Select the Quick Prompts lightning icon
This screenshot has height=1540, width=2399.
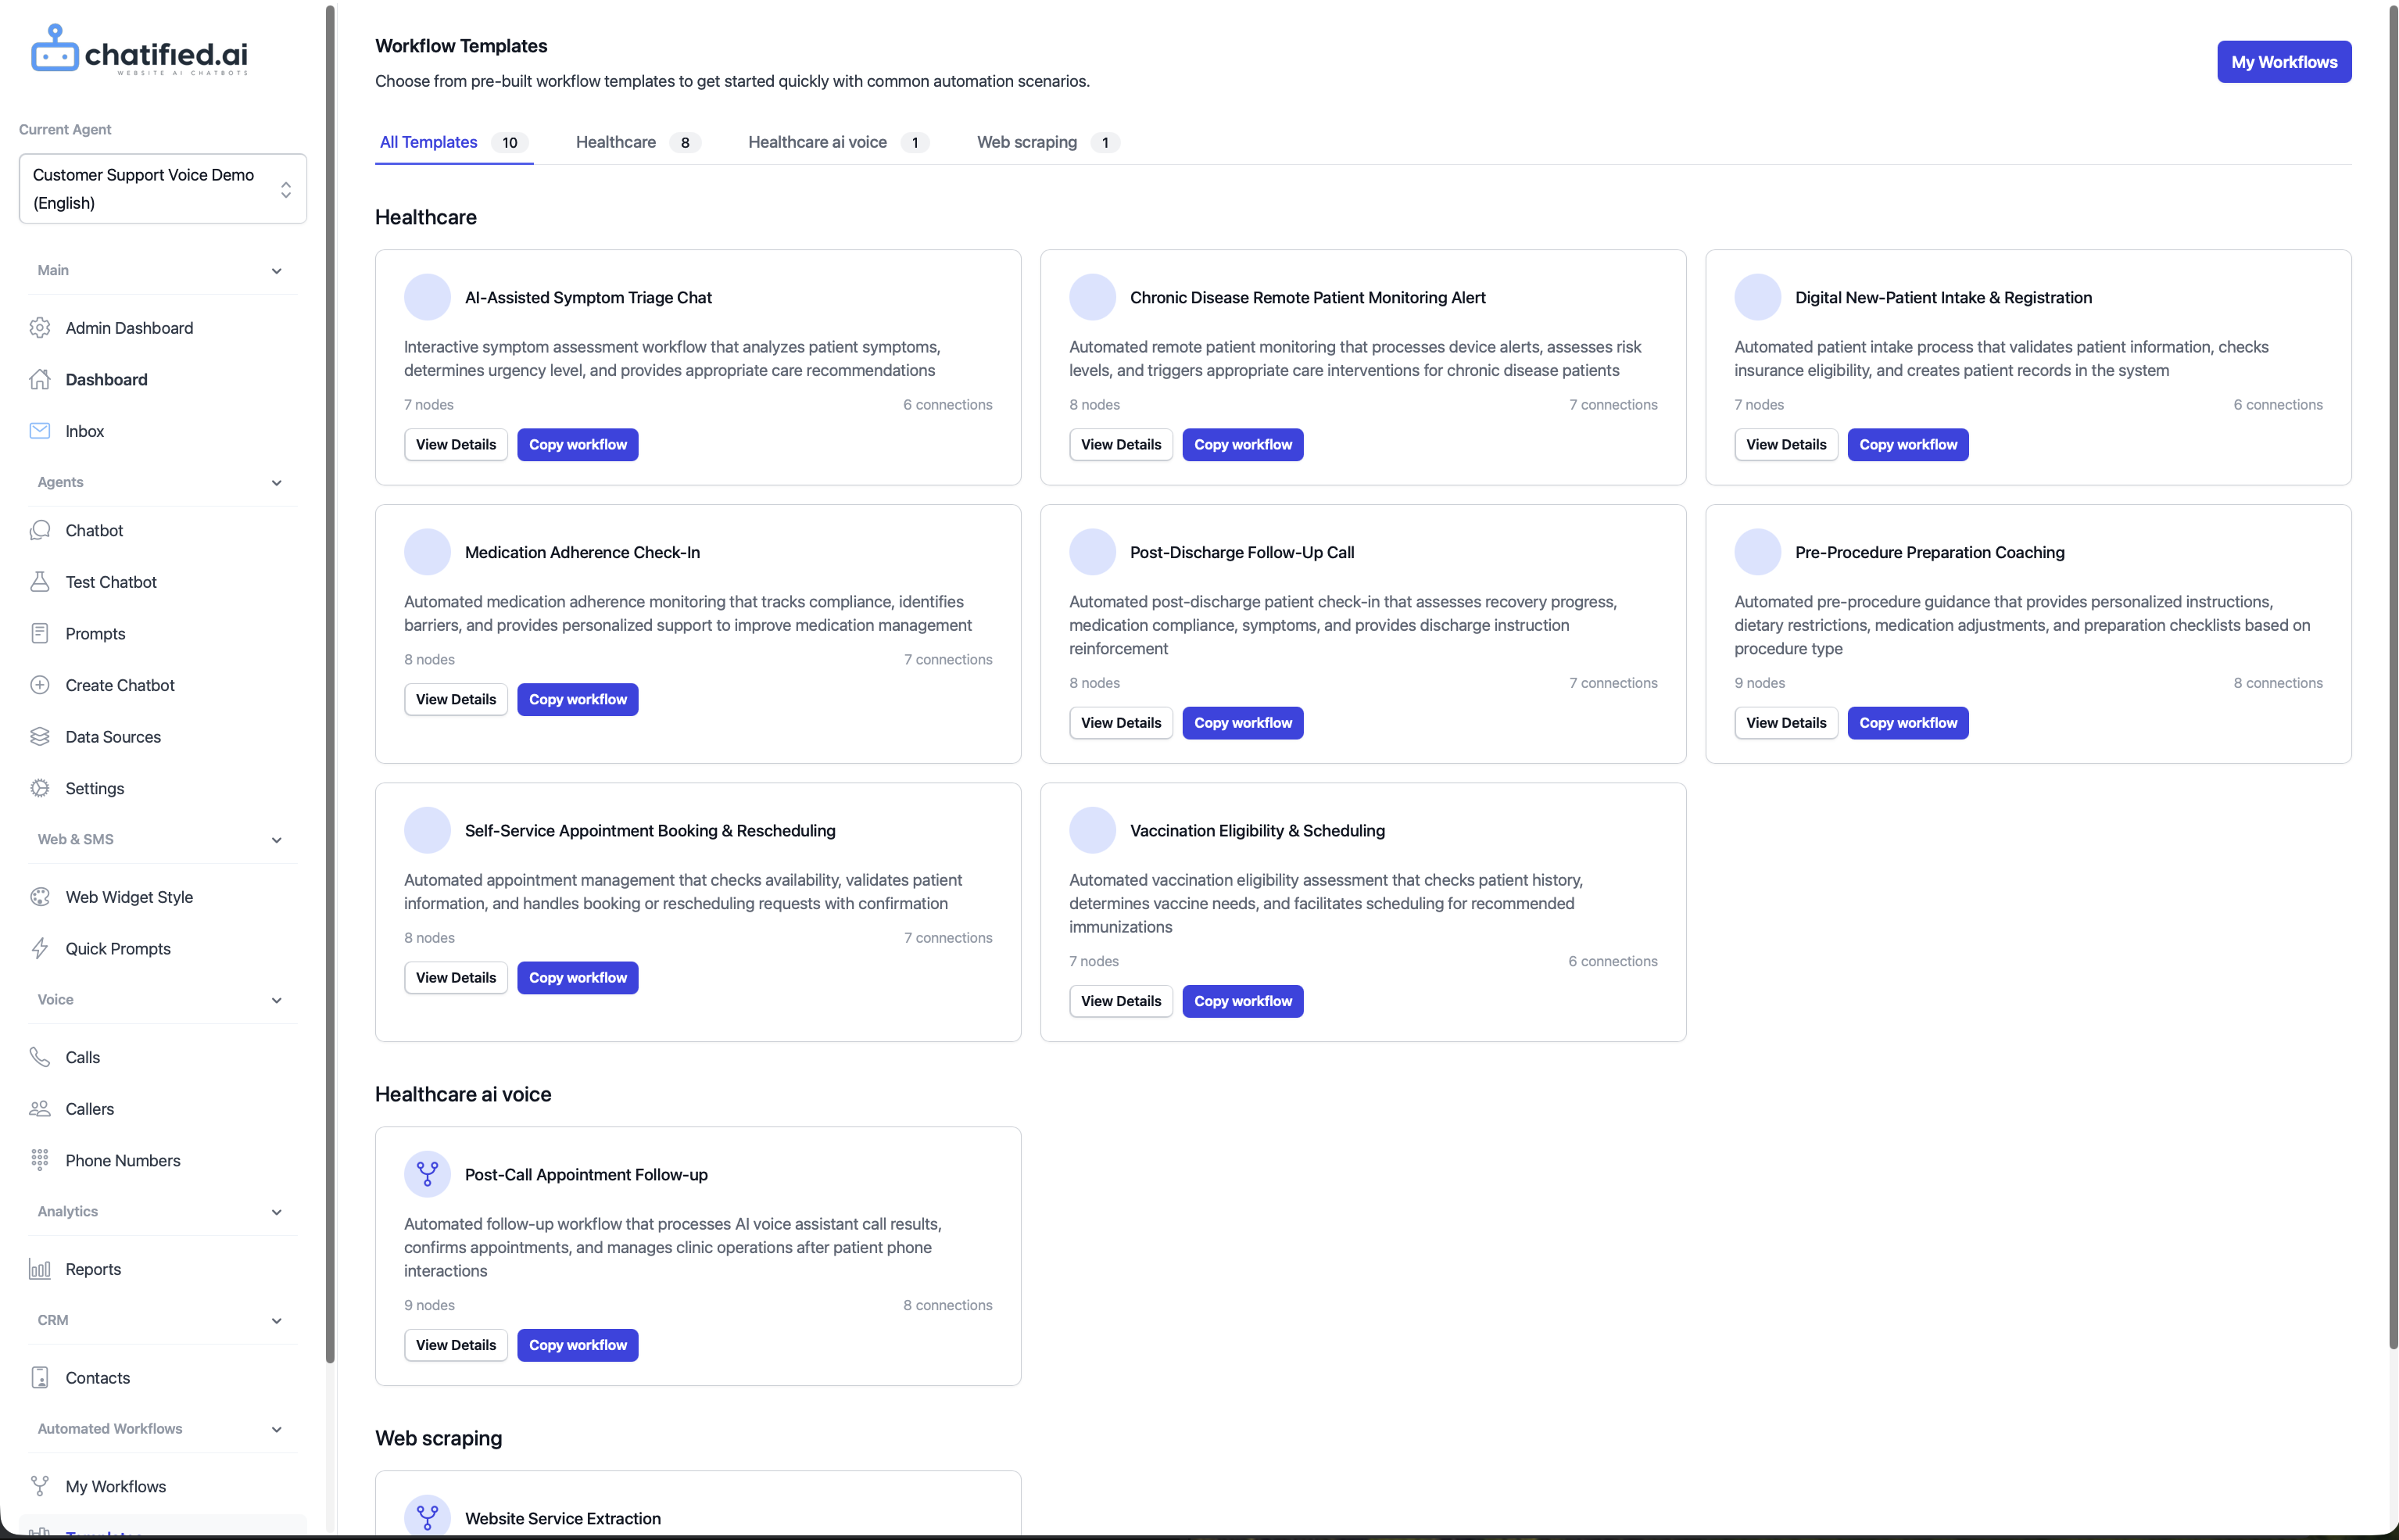[40, 949]
